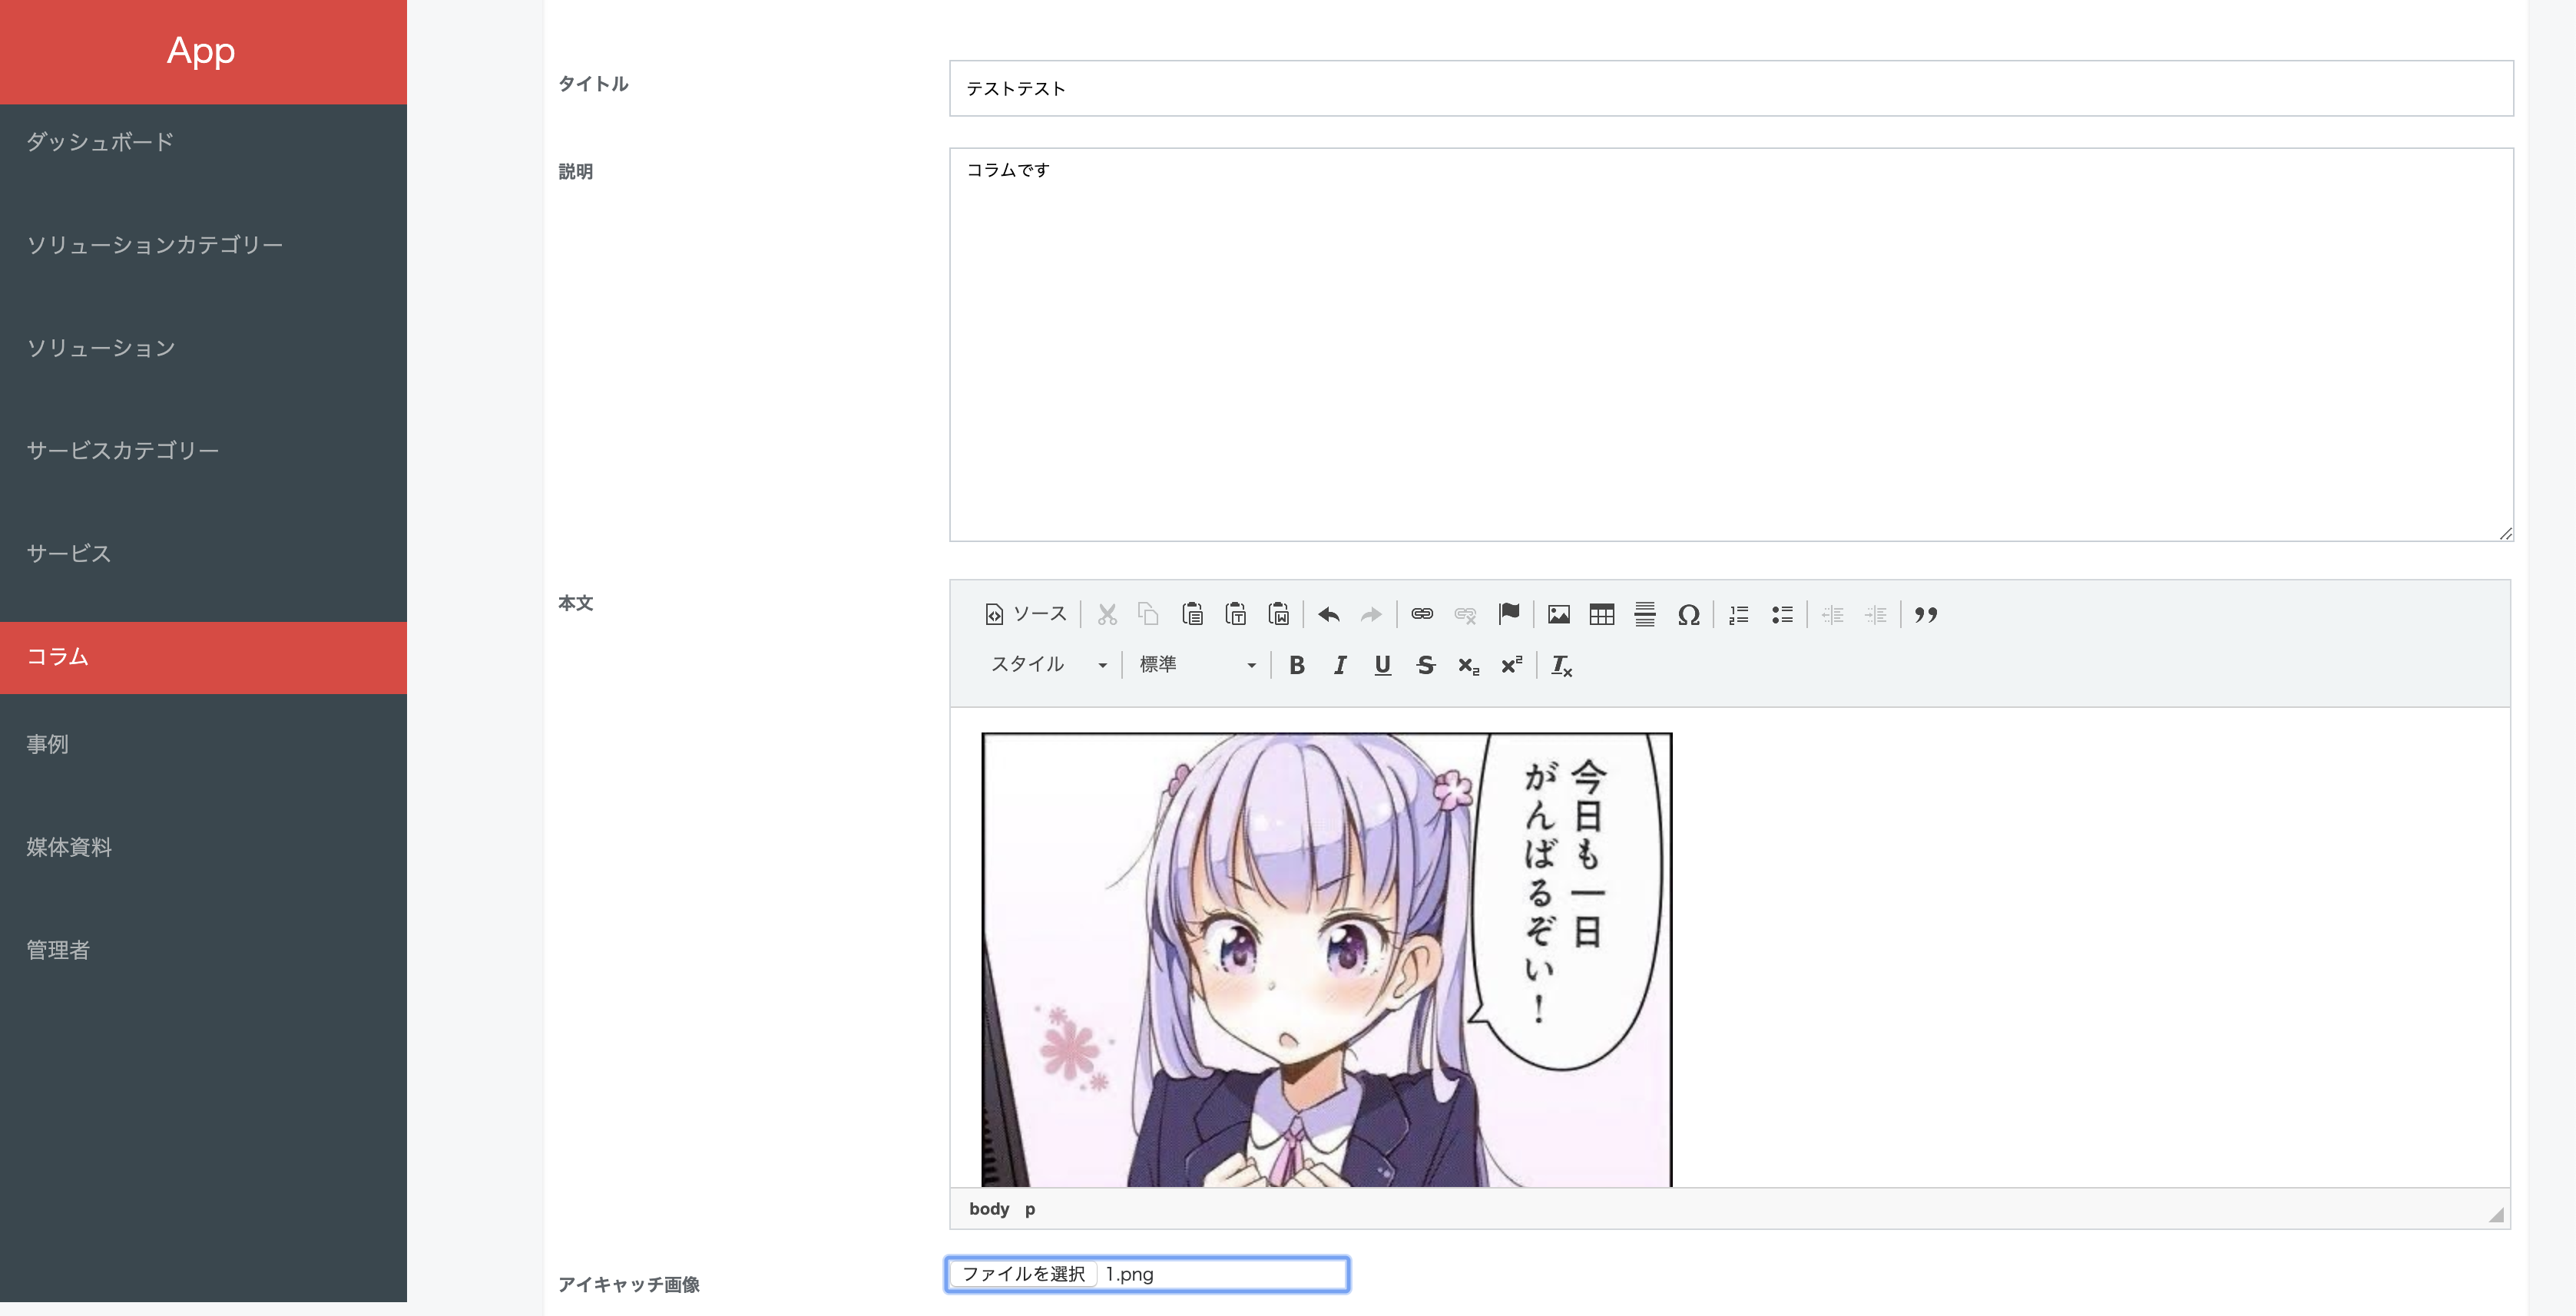Toggle Underline formatting
The image size is (2576, 1316).
[x=1383, y=665]
